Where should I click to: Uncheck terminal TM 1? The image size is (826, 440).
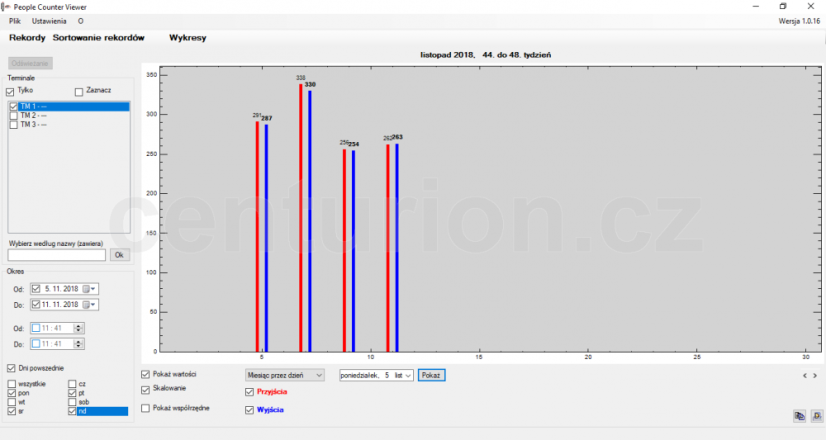pos(14,106)
